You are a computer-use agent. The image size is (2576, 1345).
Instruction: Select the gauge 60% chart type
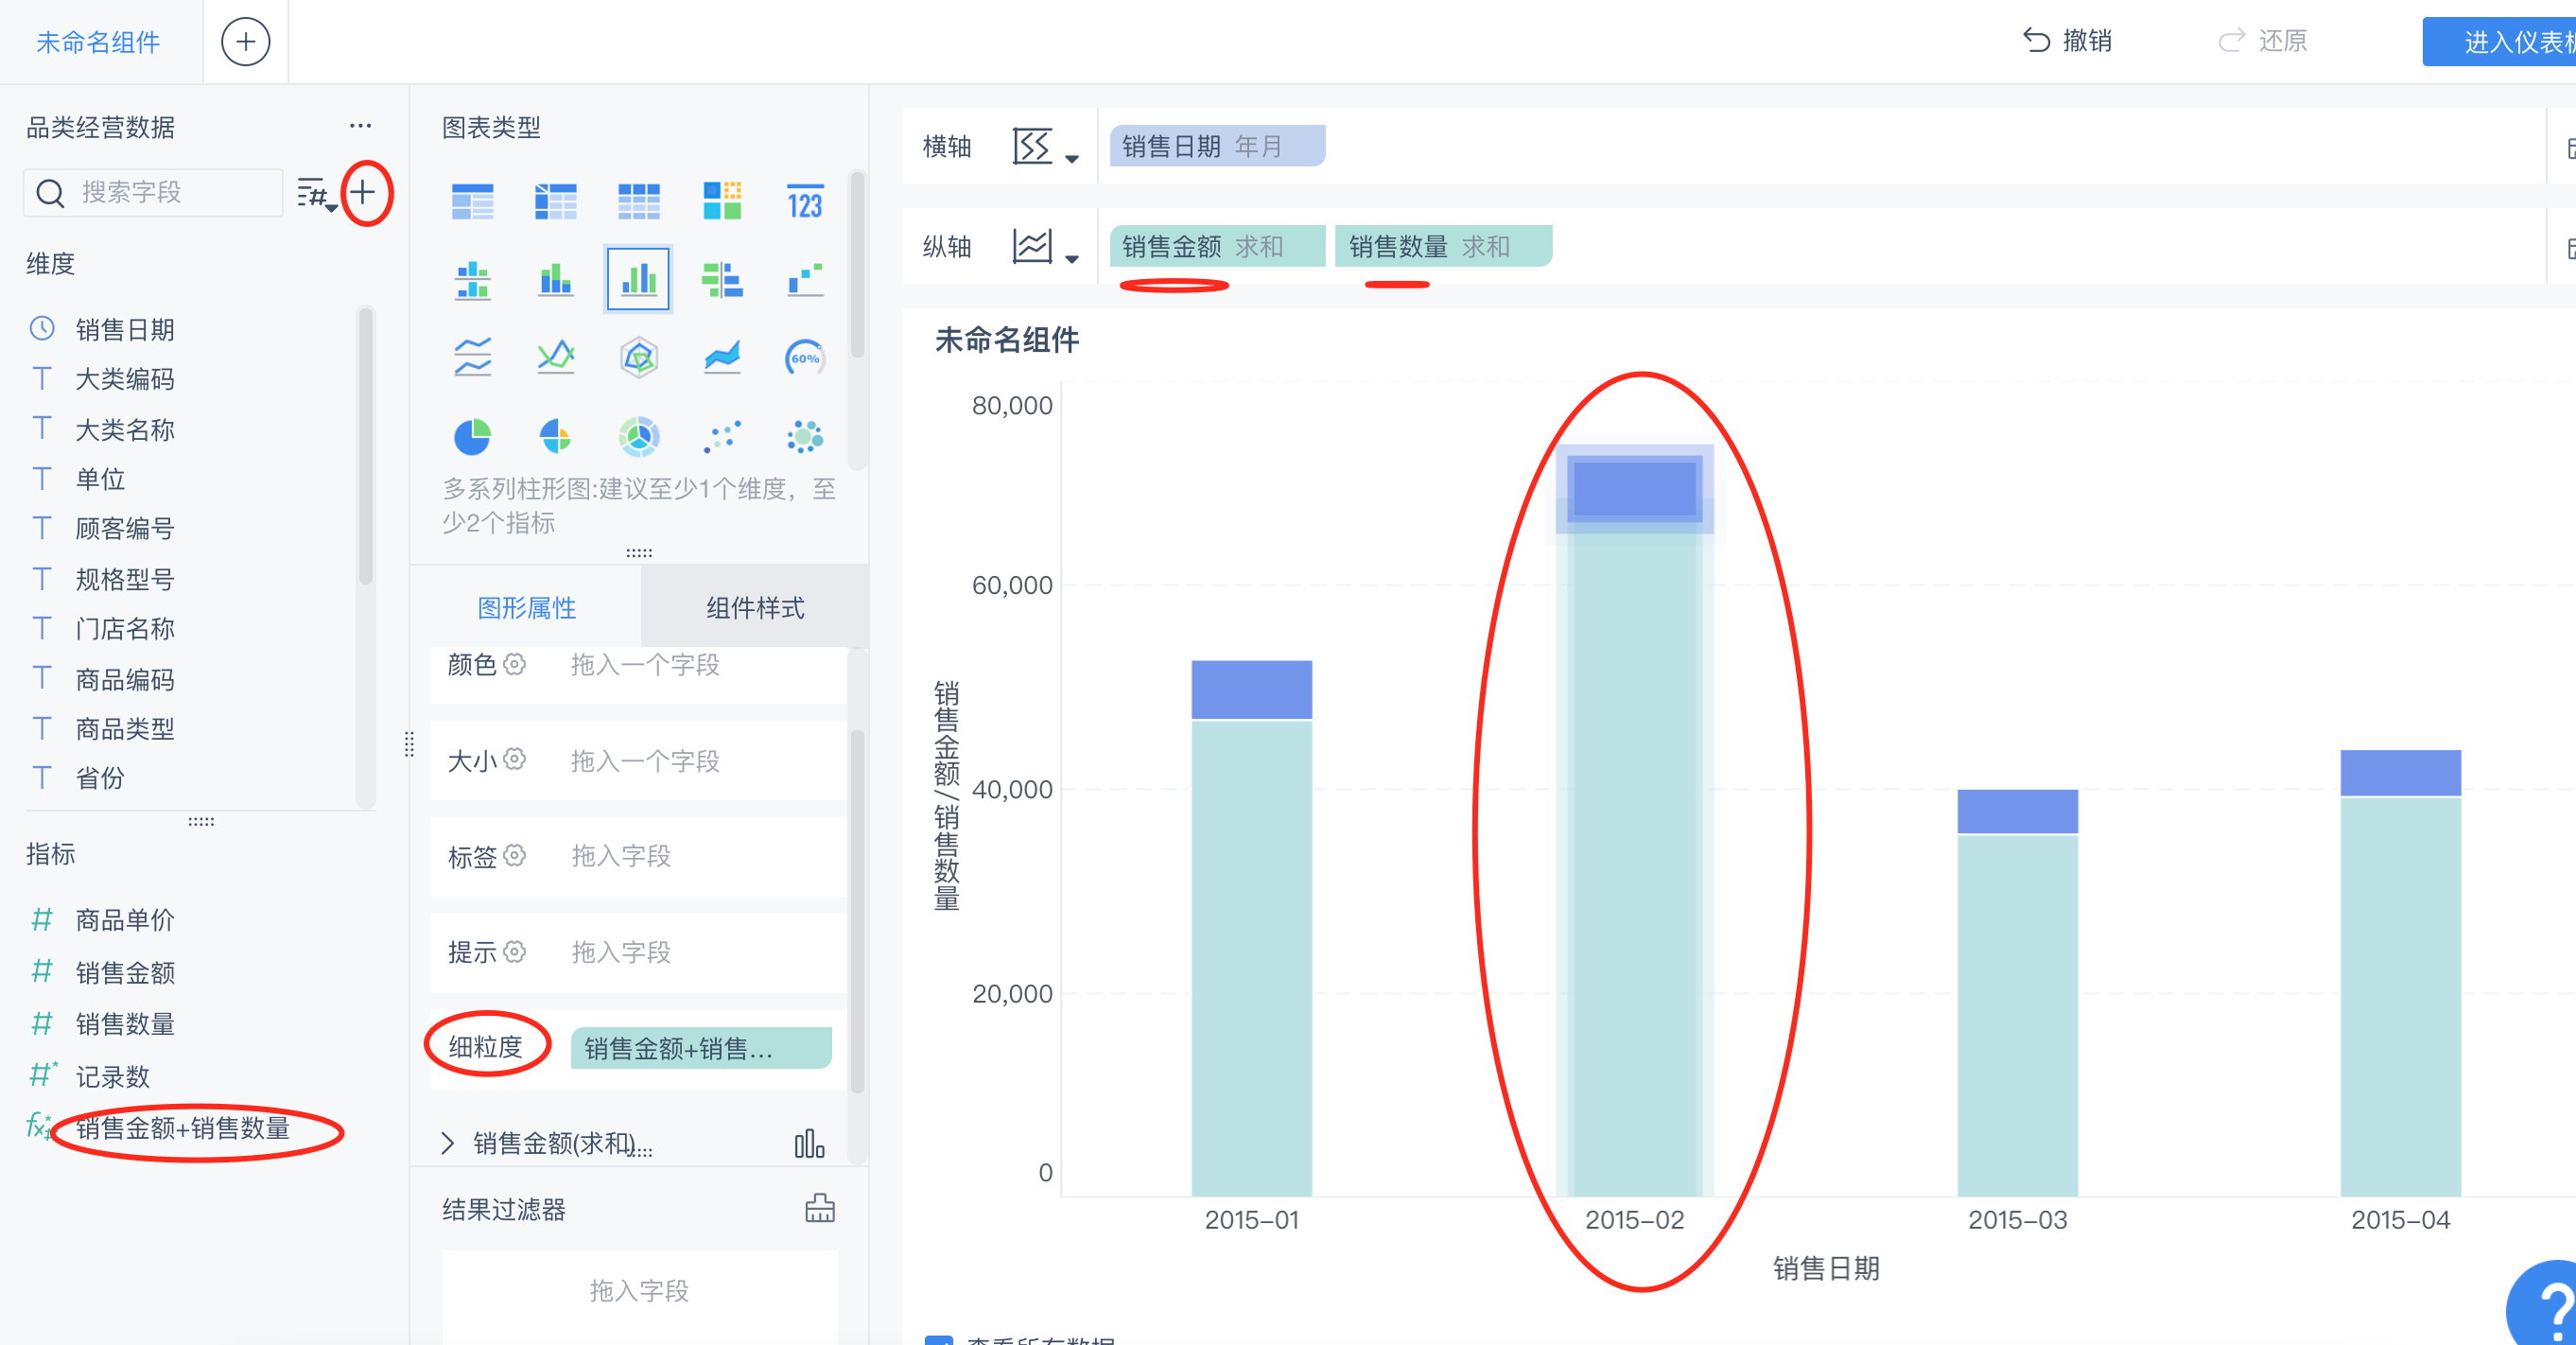coord(804,357)
